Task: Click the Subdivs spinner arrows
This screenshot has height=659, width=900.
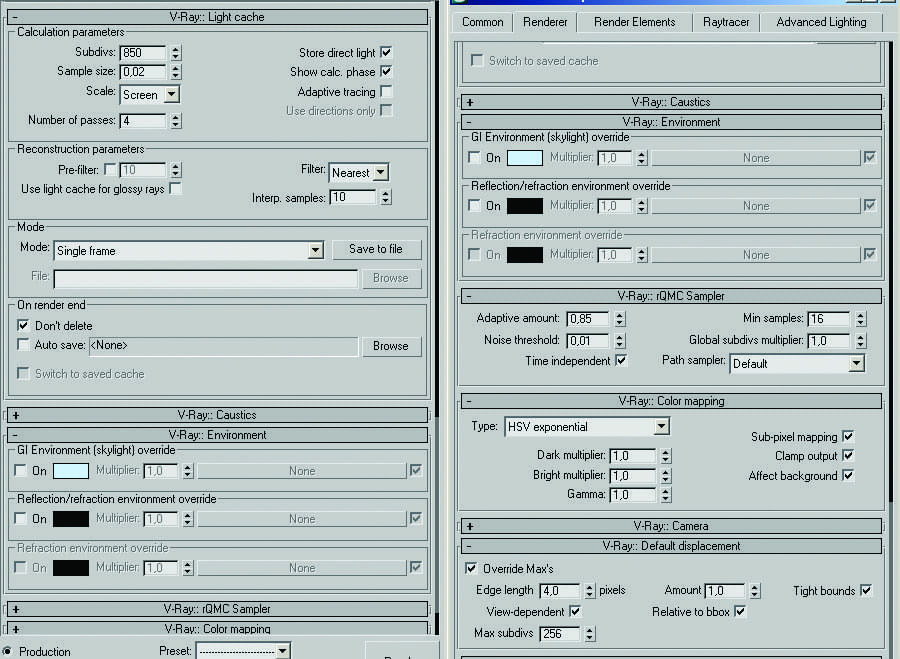Action: pos(176,53)
